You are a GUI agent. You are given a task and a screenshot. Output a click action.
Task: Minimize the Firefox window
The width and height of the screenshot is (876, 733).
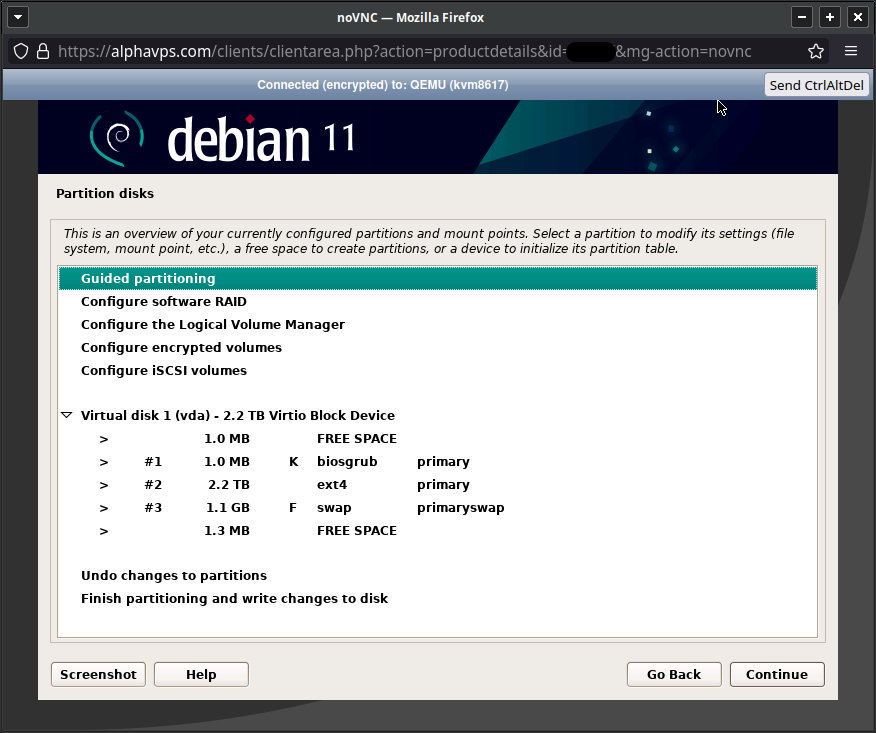point(802,17)
